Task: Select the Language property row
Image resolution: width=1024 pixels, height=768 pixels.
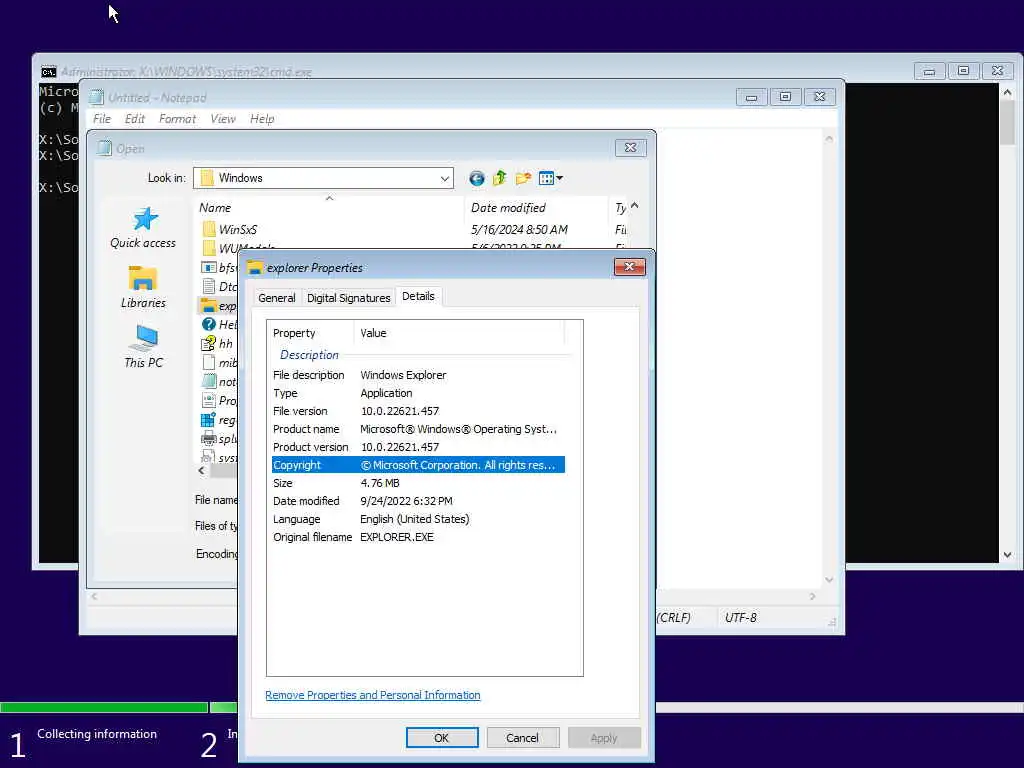Action: click(x=418, y=519)
